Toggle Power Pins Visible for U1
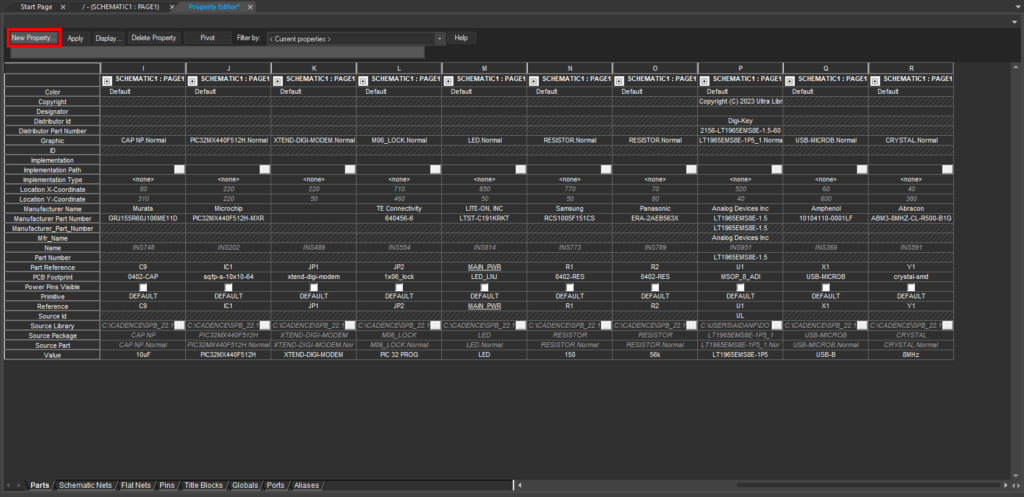The height and width of the screenshot is (497, 1024). (740, 287)
